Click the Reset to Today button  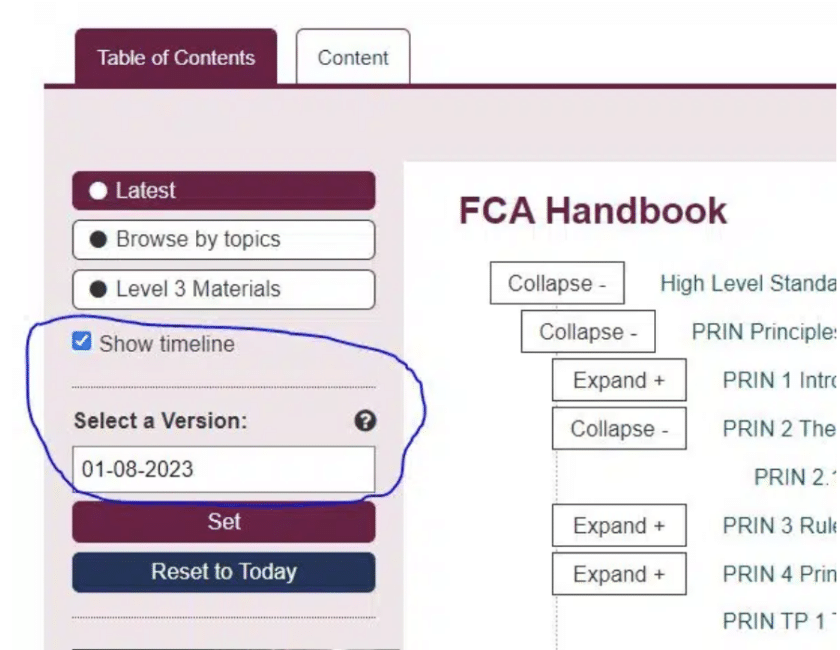pos(223,572)
